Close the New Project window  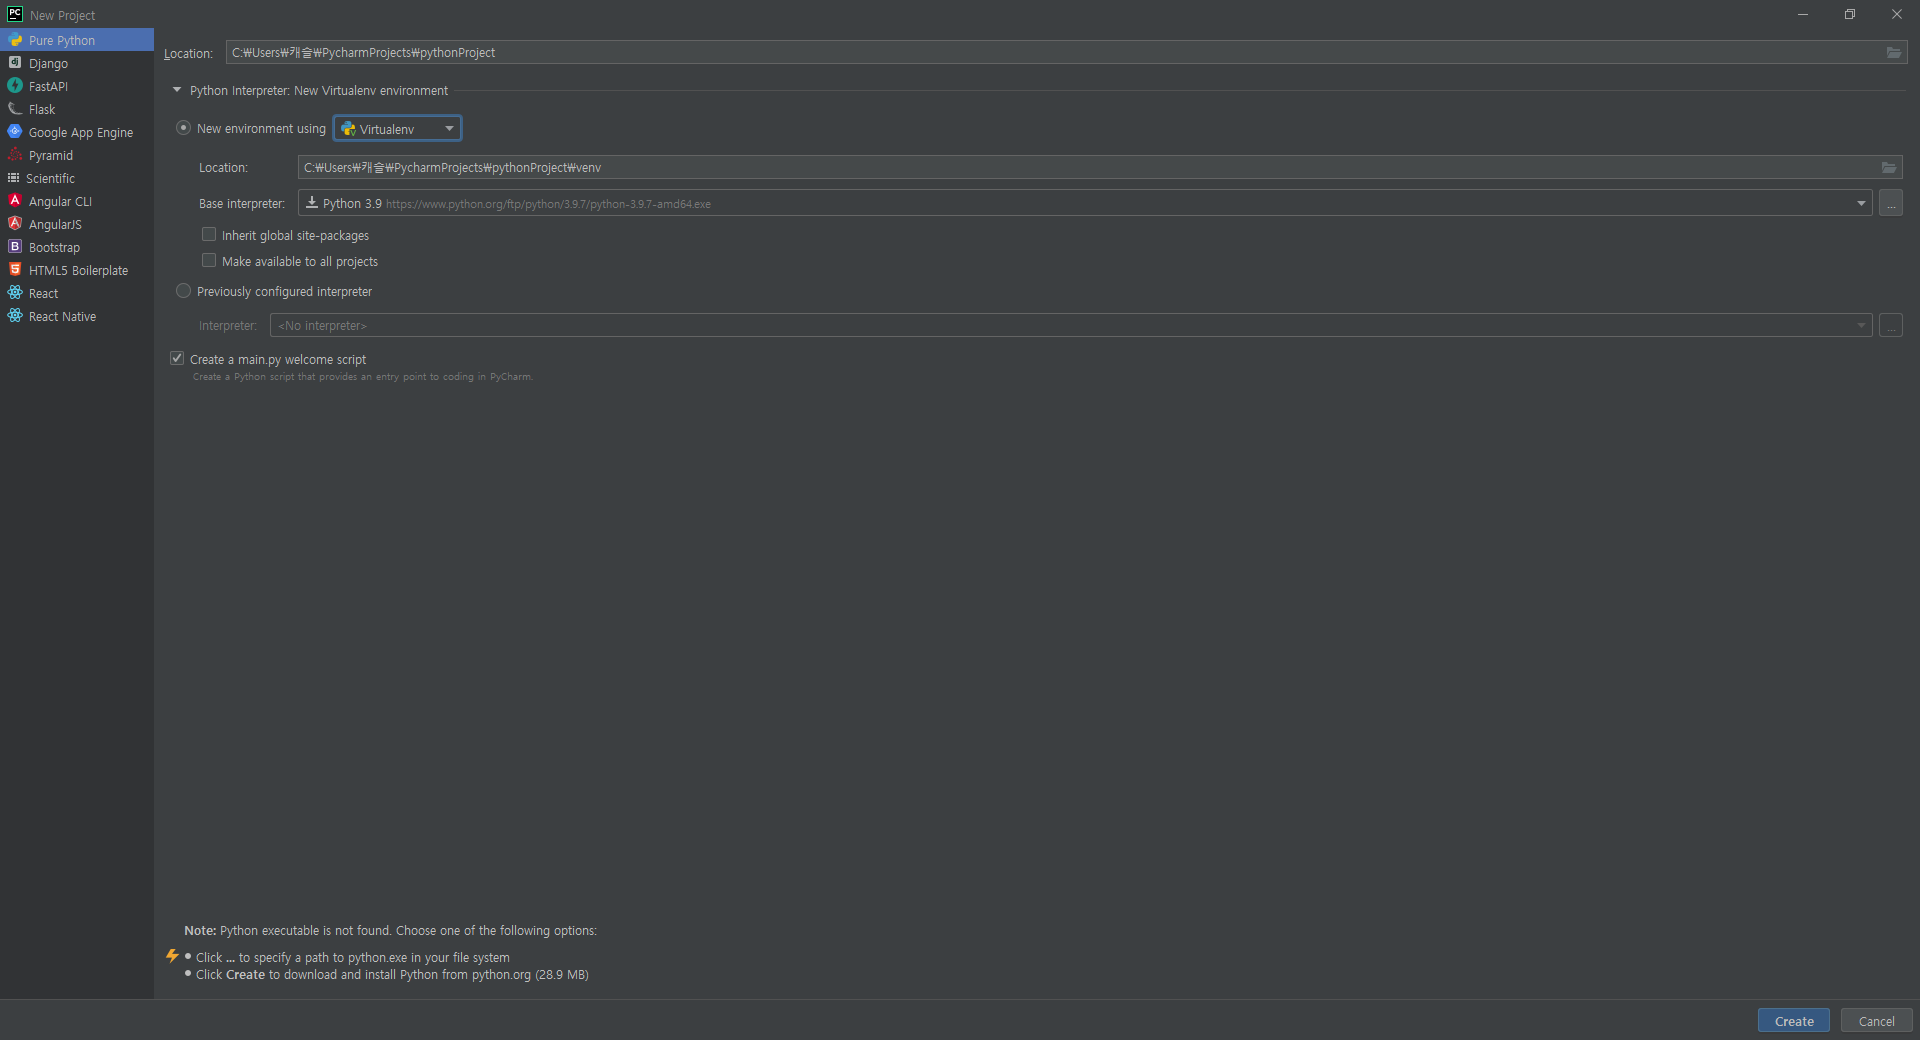1897,14
